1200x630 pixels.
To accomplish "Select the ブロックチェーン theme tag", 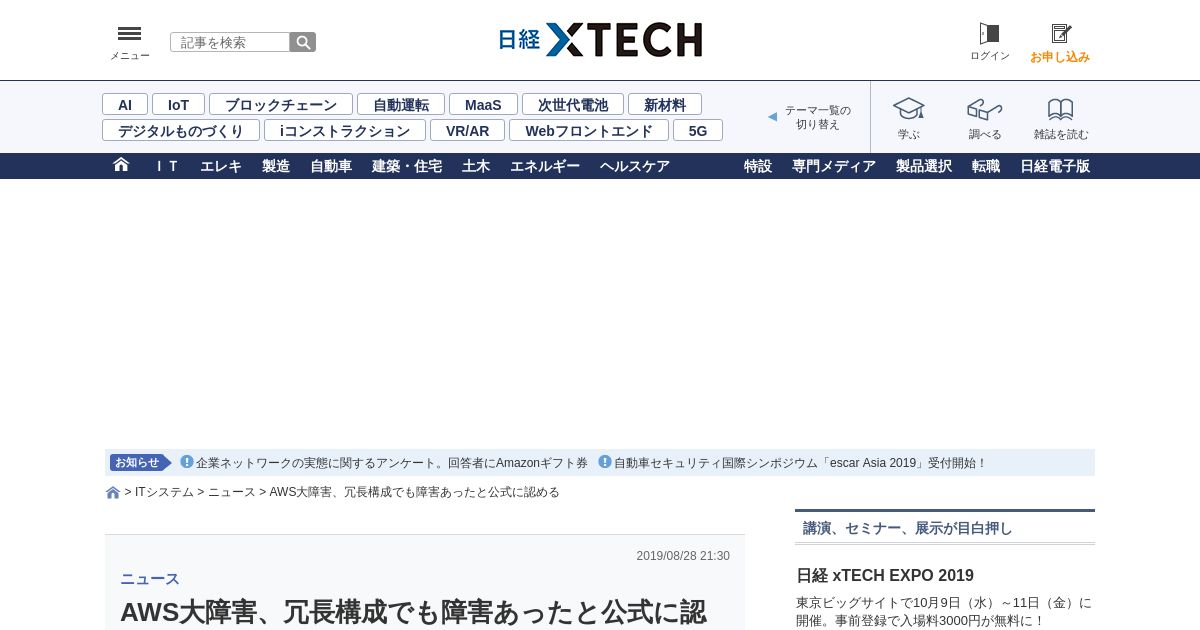I will tap(281, 104).
